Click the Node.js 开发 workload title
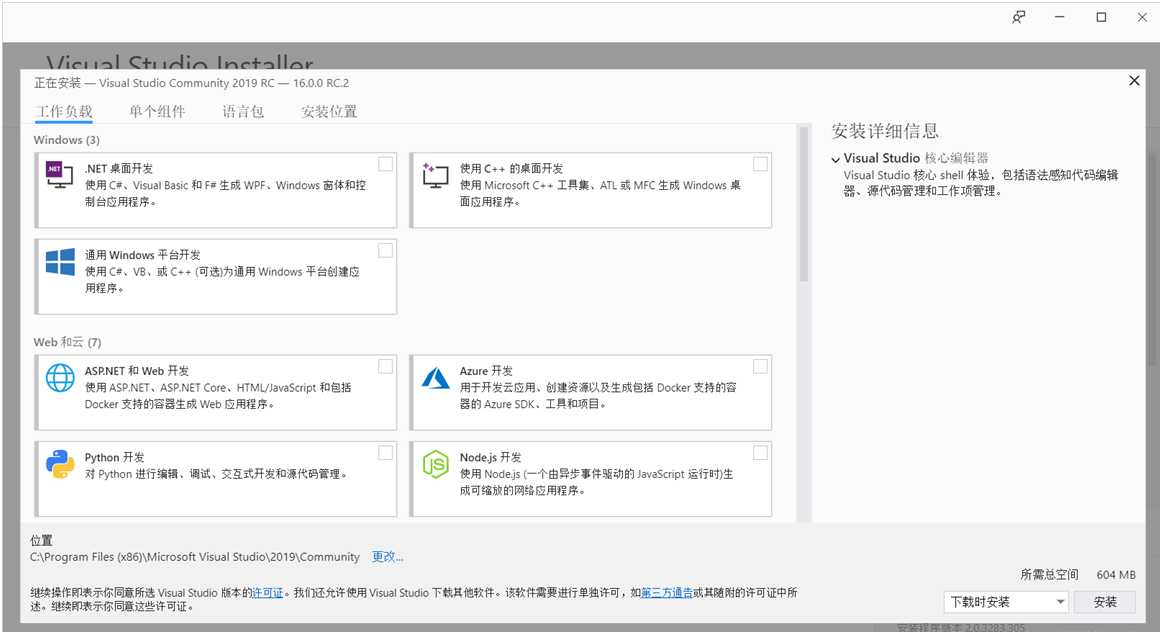Image resolution: width=1160 pixels, height=632 pixels. pos(490,457)
